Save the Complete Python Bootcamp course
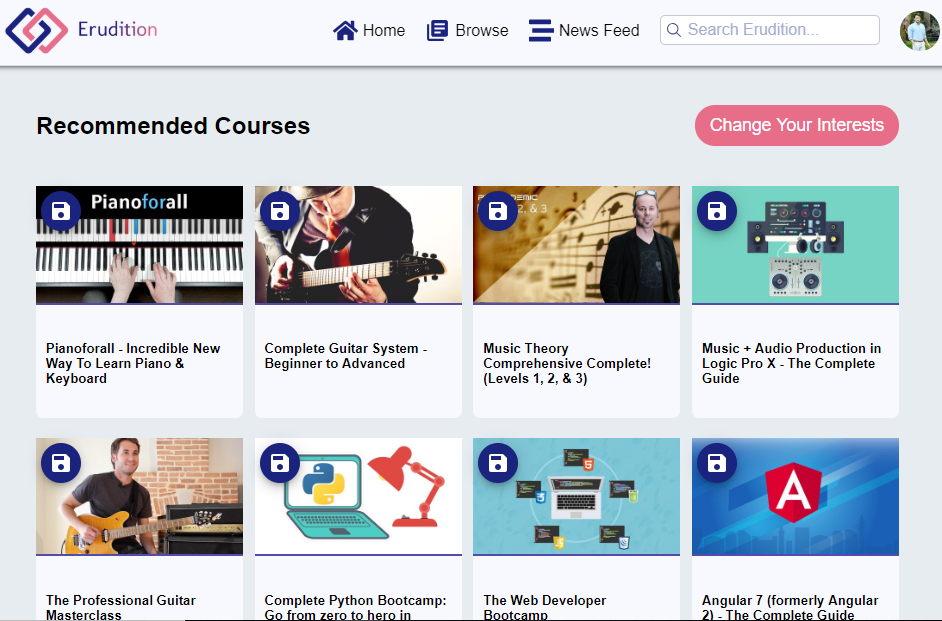 tap(280, 463)
